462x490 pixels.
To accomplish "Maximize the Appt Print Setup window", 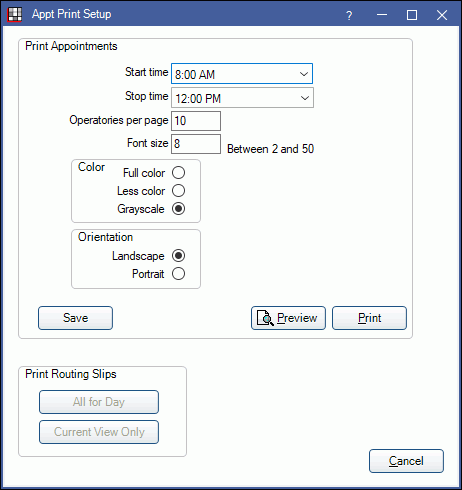I will (412, 15).
